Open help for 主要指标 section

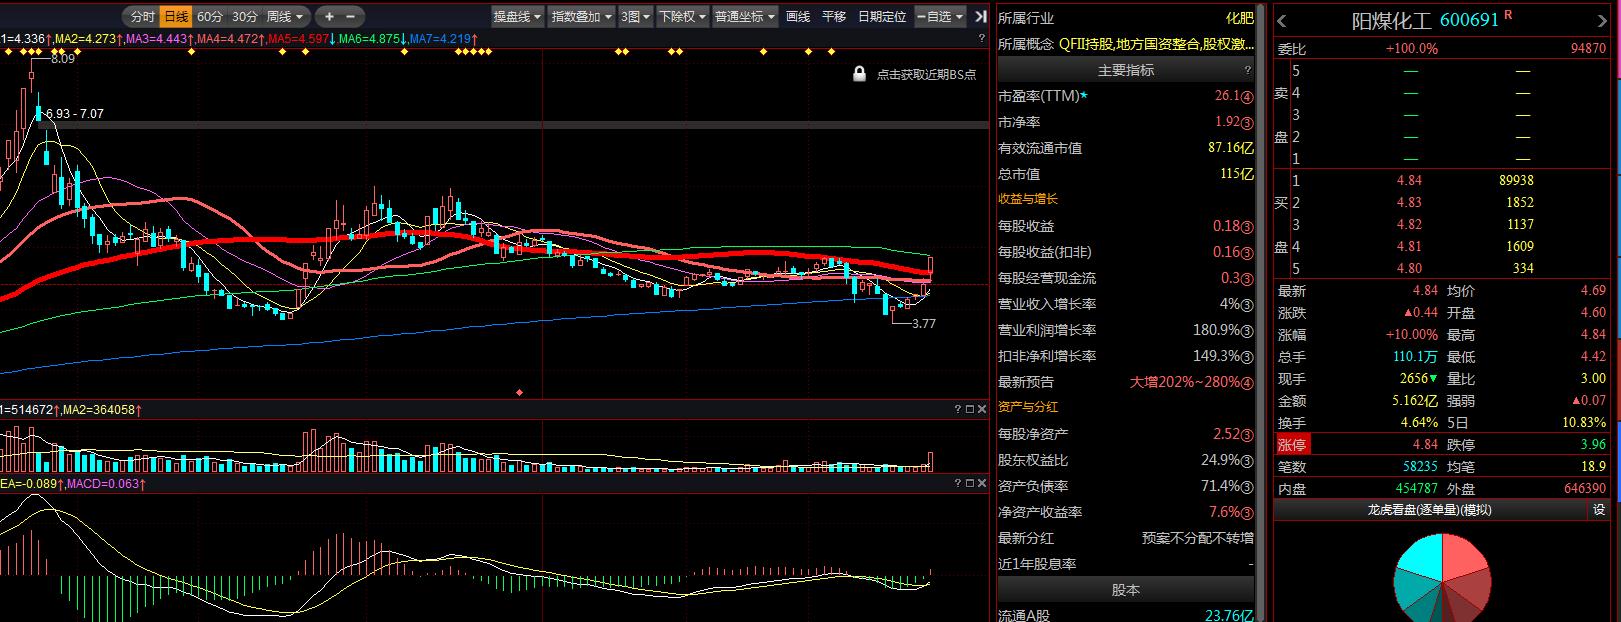(1247, 70)
